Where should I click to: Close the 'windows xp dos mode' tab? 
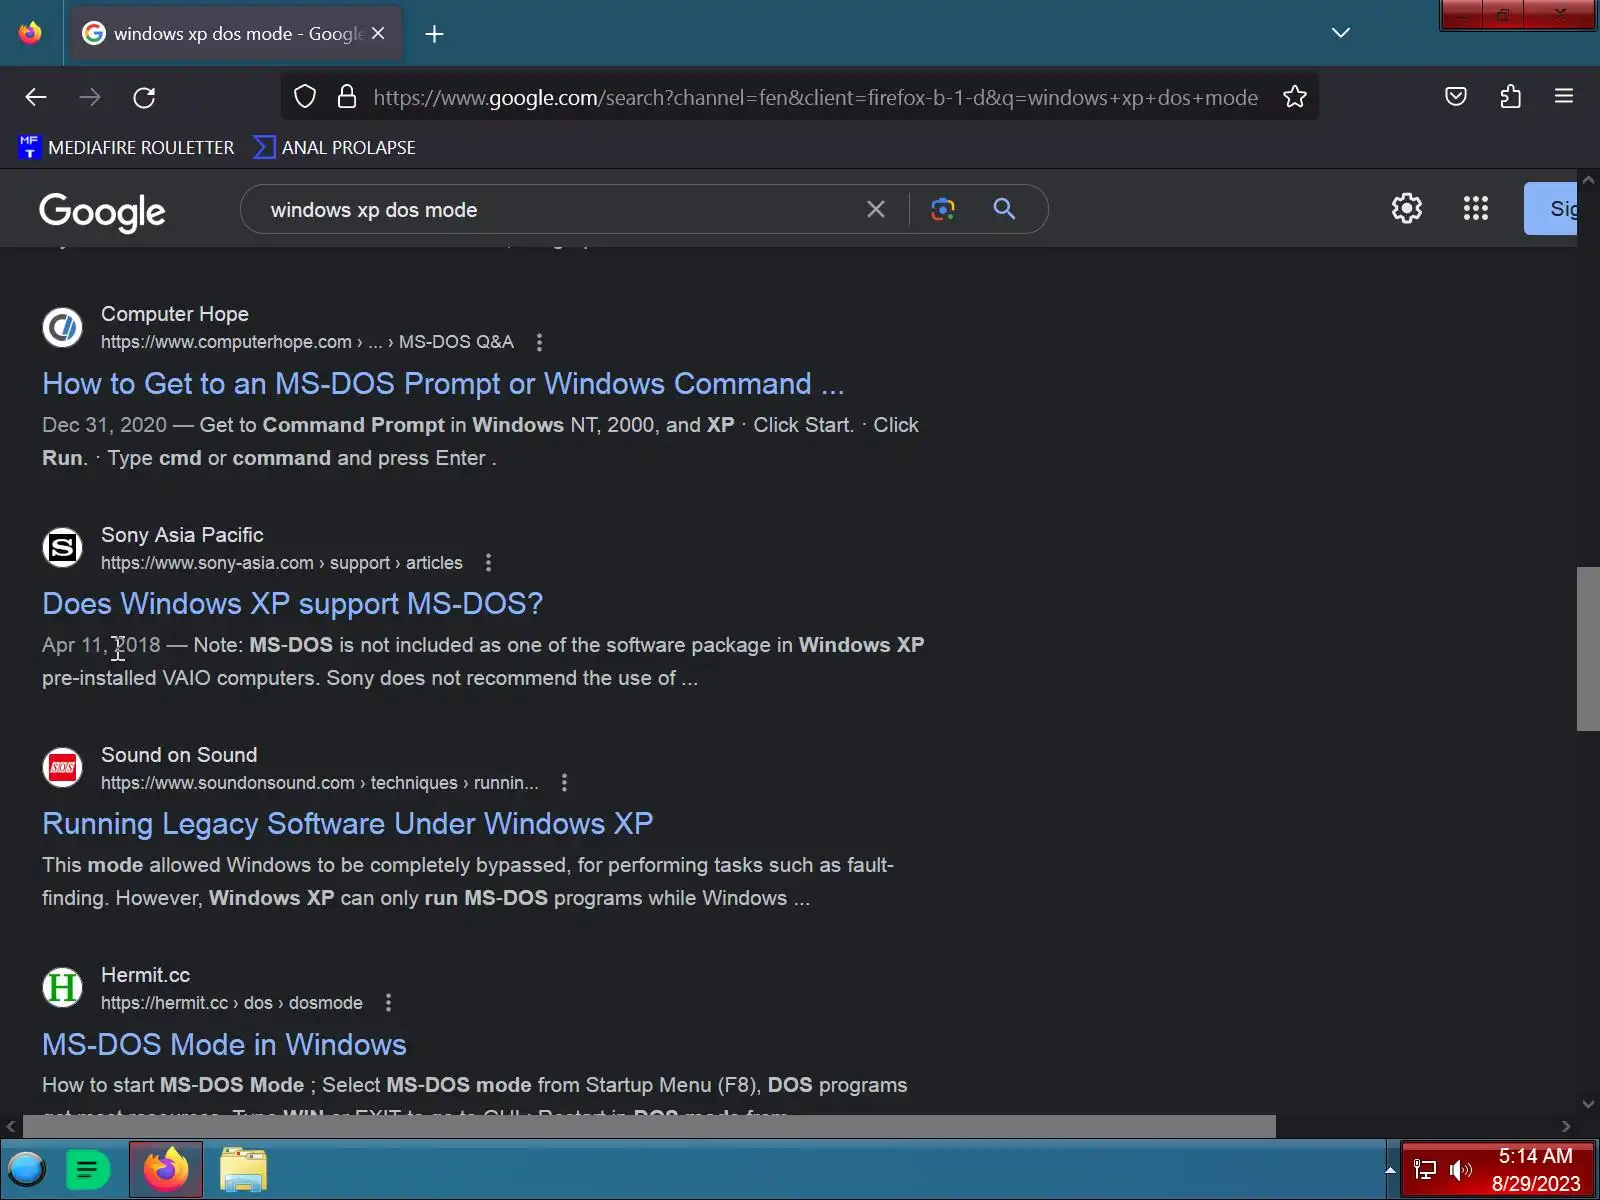[x=378, y=33]
